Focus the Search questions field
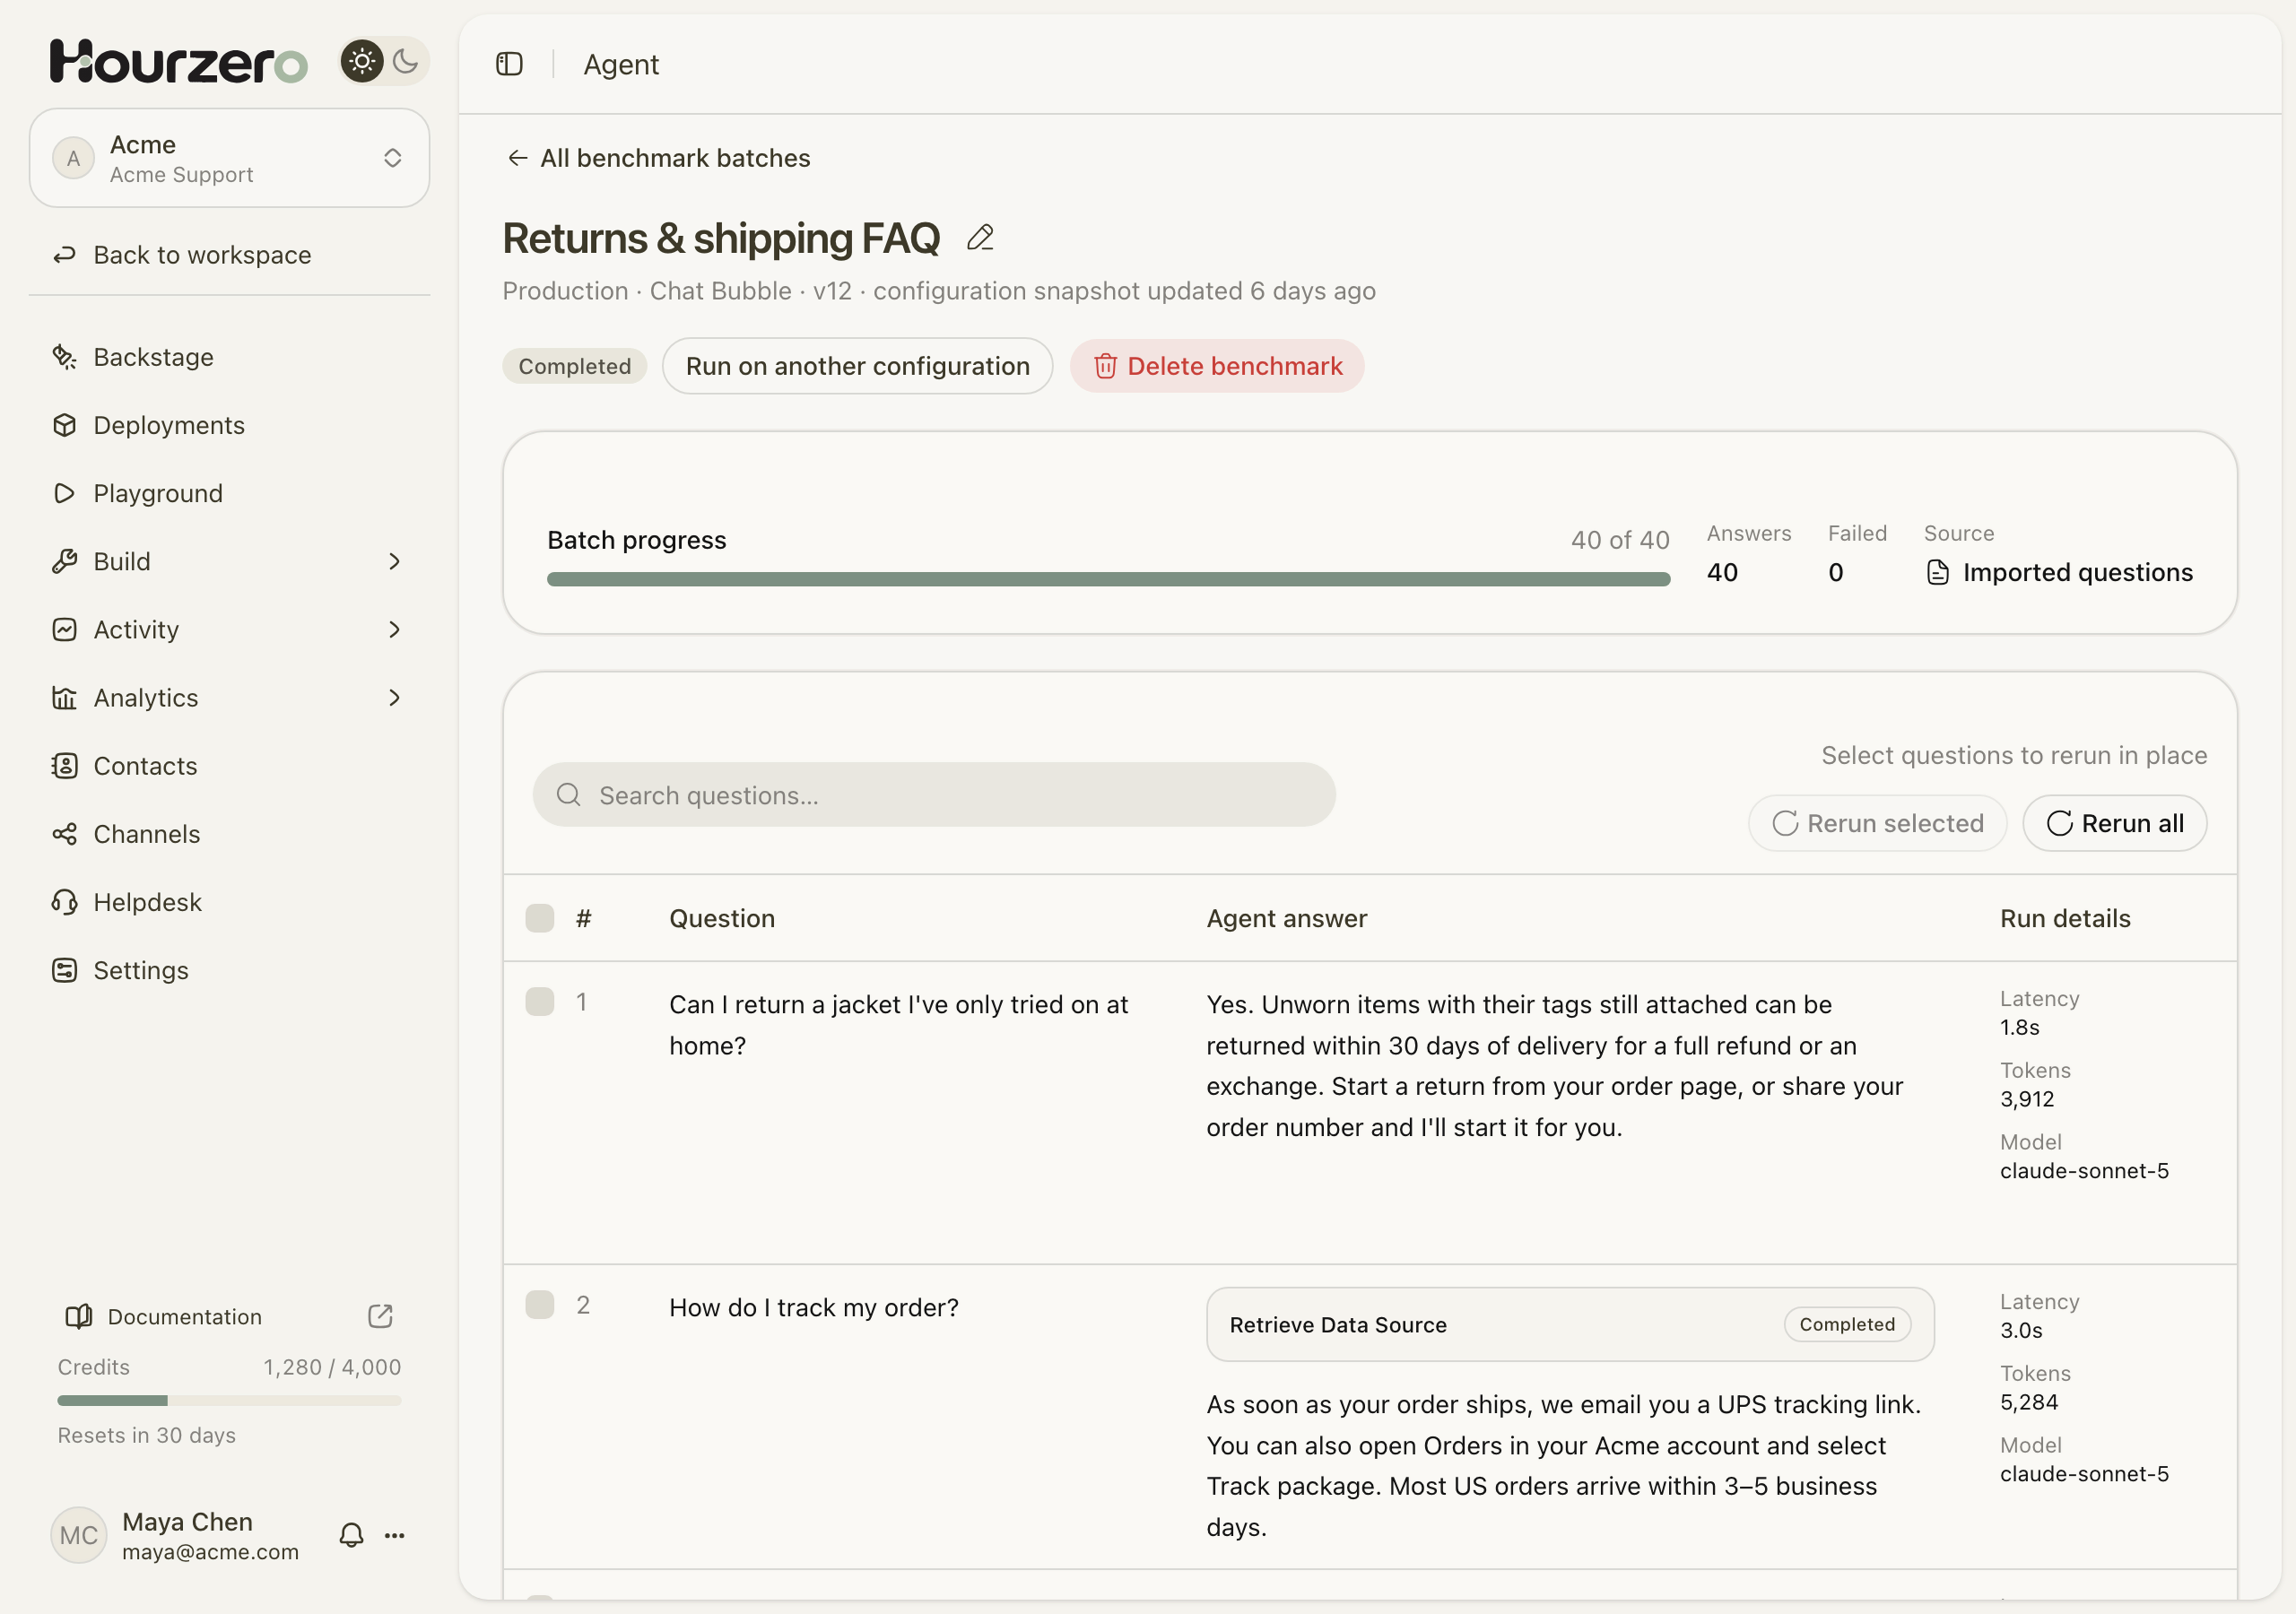Screen dimensions: 2296x1614 (x=934, y=795)
